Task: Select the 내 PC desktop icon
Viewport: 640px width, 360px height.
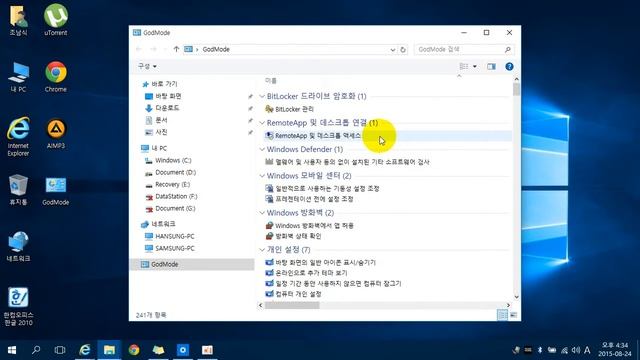Action: (18, 77)
